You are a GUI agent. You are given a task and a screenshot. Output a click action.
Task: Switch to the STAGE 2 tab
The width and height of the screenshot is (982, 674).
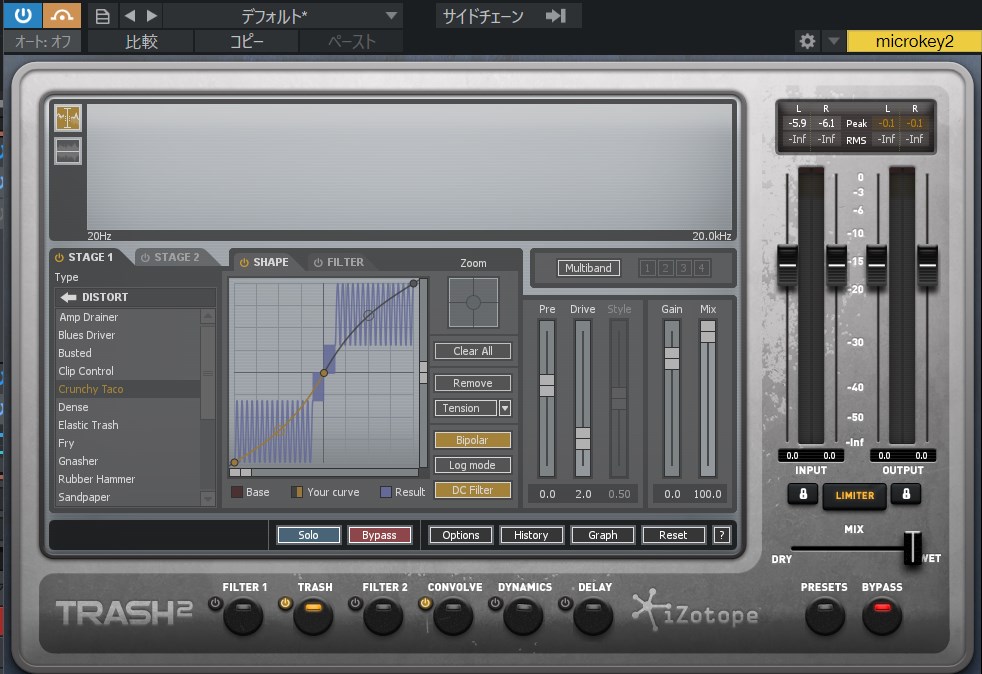[170, 257]
